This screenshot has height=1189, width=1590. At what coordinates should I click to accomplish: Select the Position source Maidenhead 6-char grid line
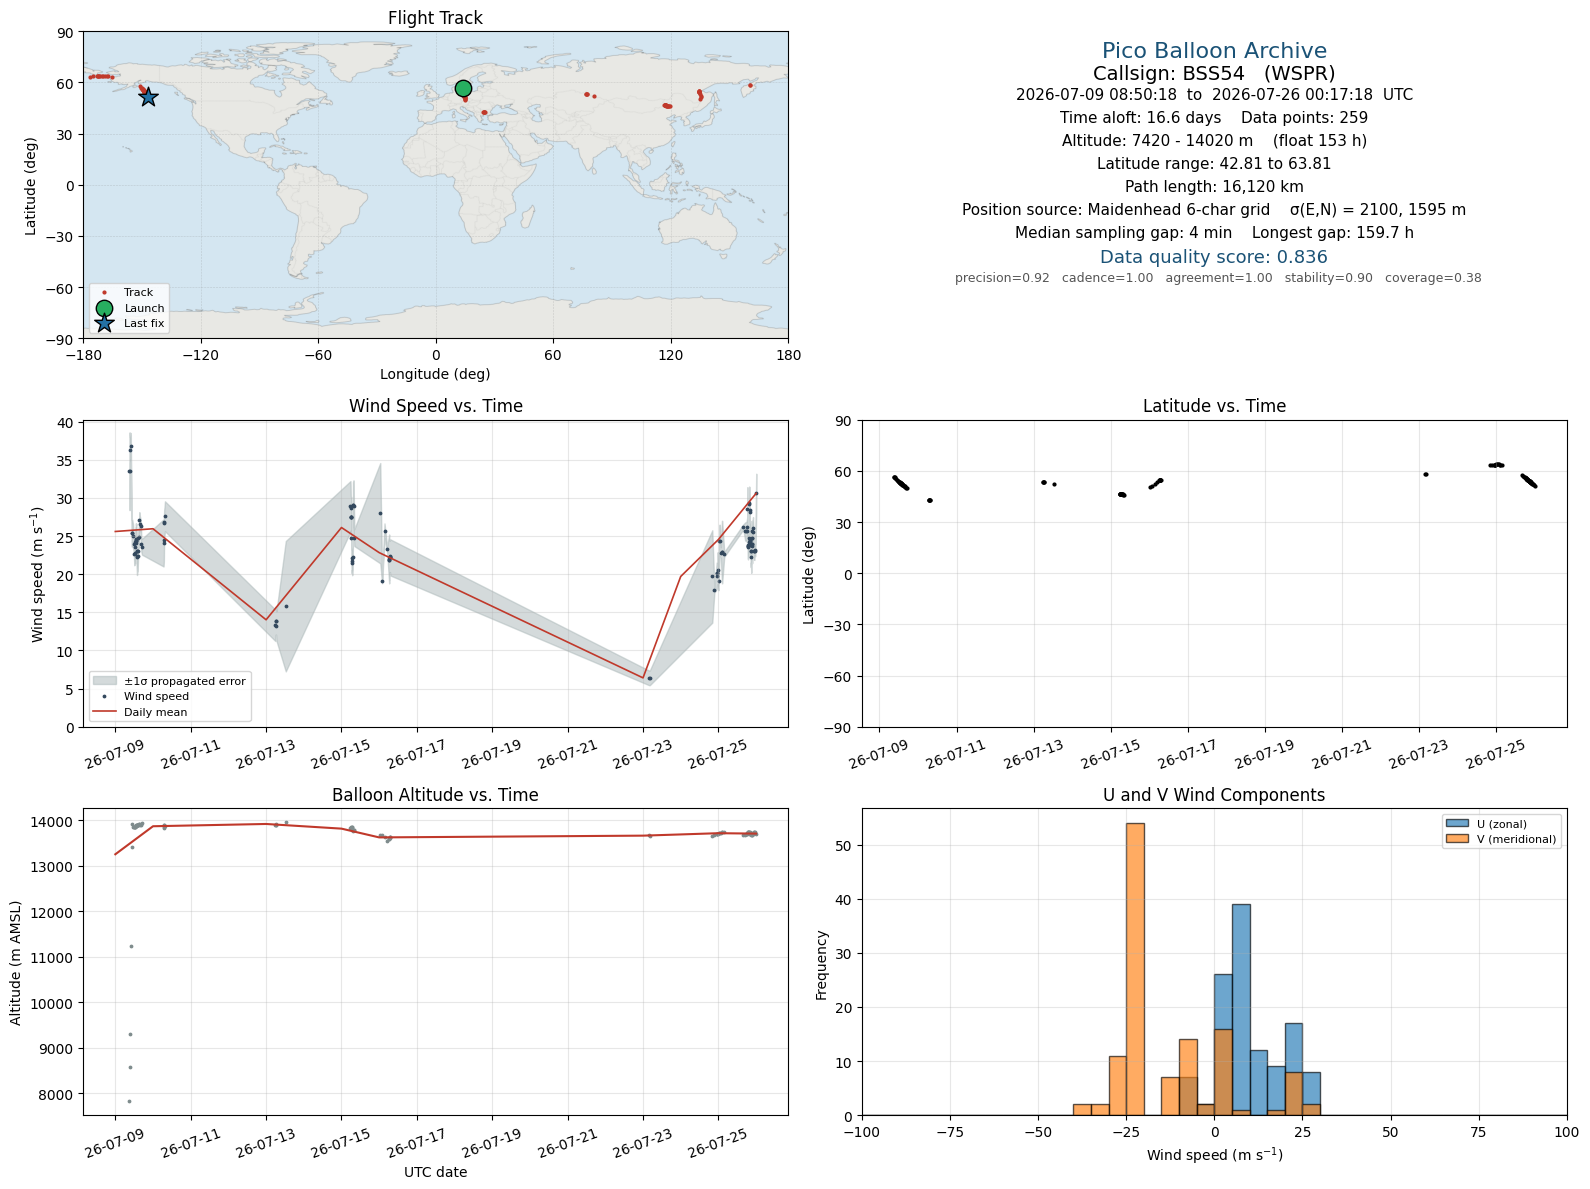[1214, 210]
